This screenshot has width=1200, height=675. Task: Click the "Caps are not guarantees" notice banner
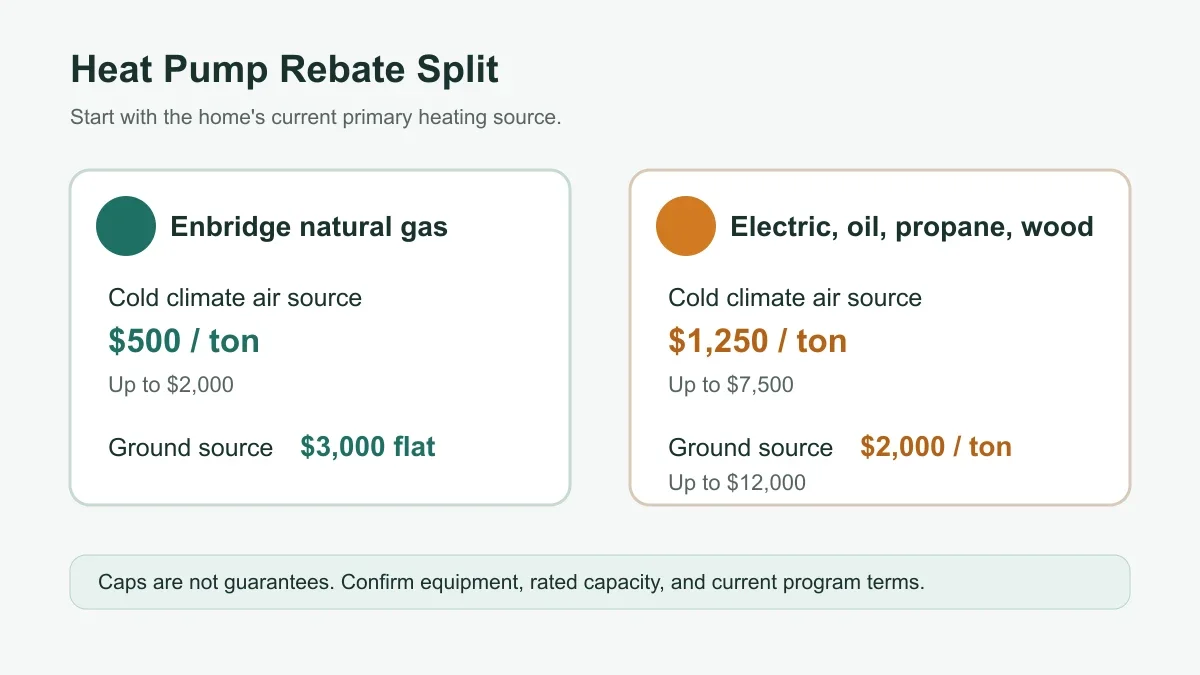pos(600,582)
